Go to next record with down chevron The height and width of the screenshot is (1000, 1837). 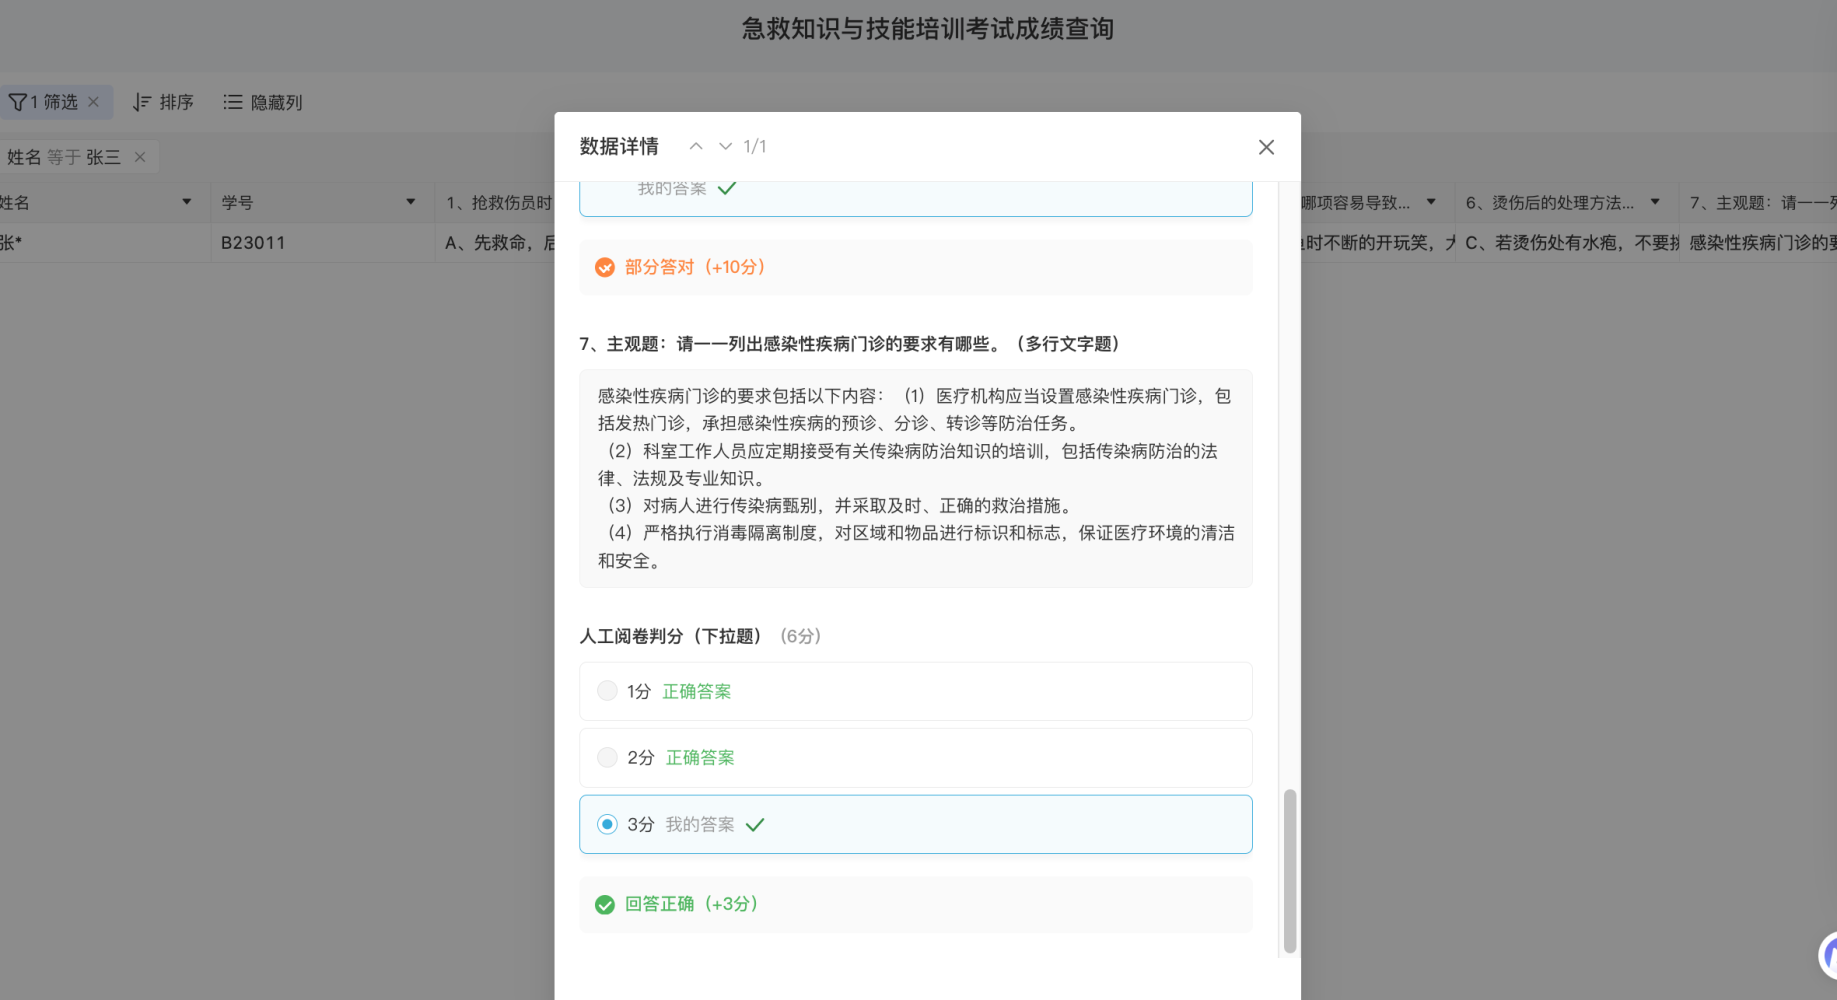(726, 146)
